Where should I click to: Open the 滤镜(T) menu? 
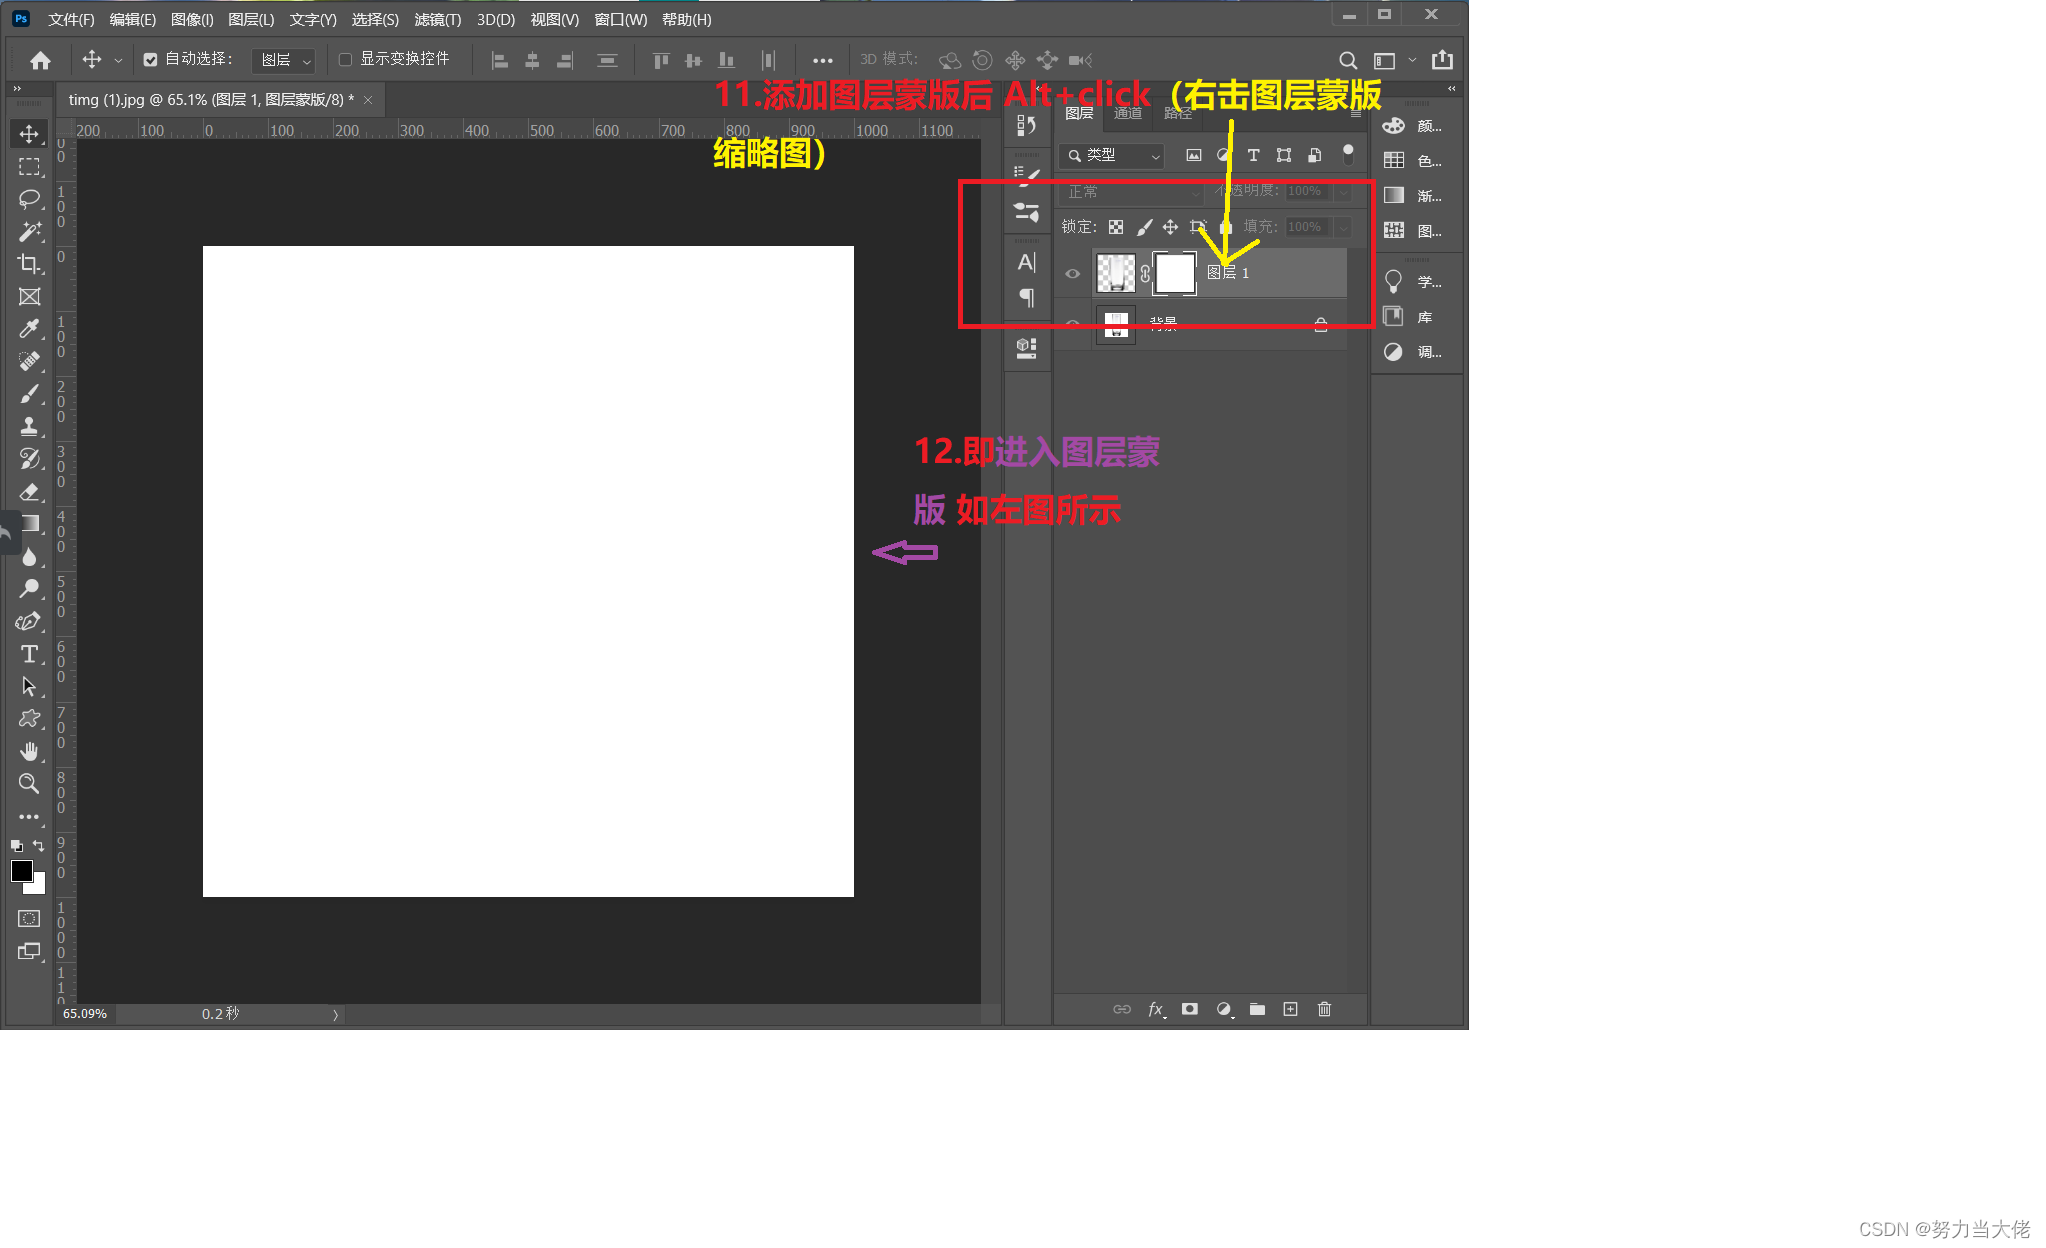click(x=437, y=19)
